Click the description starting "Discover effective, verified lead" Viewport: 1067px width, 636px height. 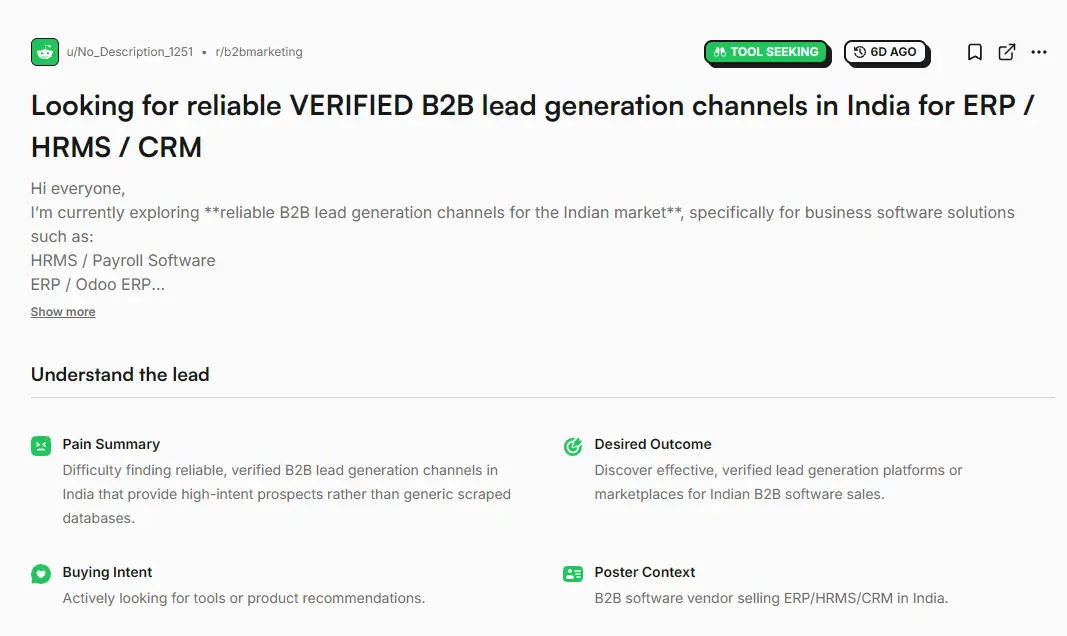pyautogui.click(x=778, y=482)
